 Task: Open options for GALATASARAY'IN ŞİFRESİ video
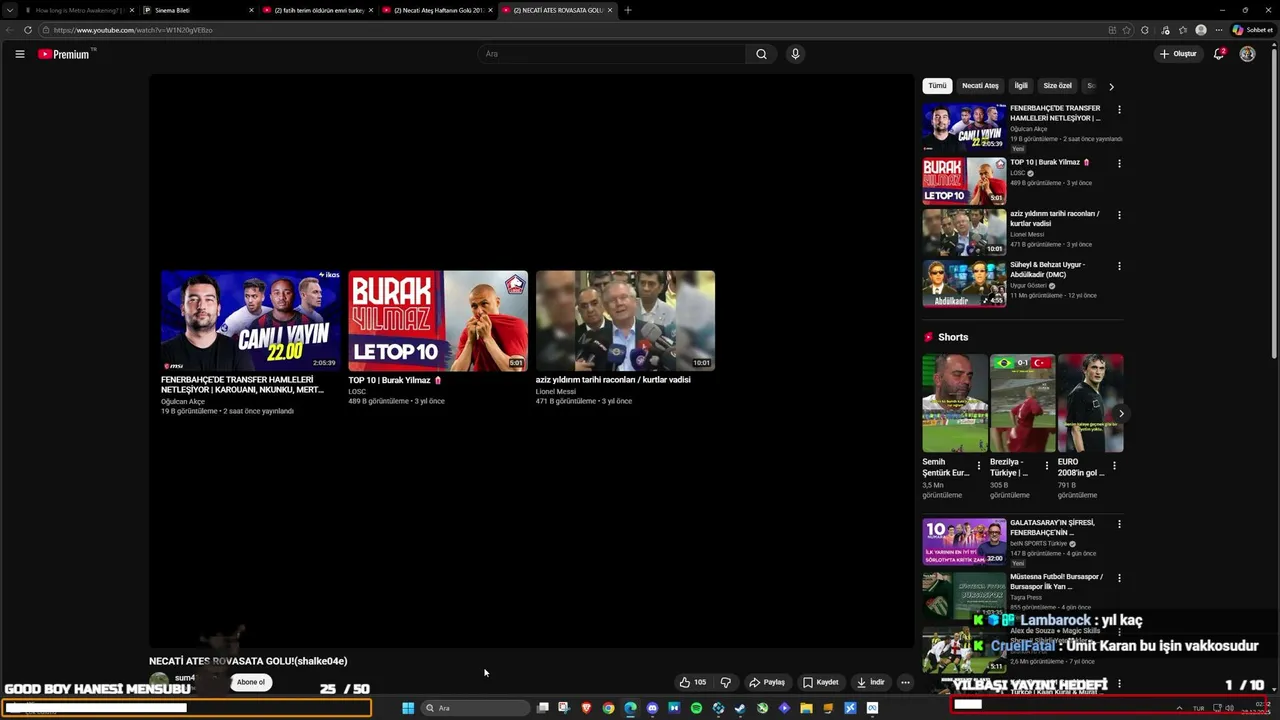[x=1119, y=524]
